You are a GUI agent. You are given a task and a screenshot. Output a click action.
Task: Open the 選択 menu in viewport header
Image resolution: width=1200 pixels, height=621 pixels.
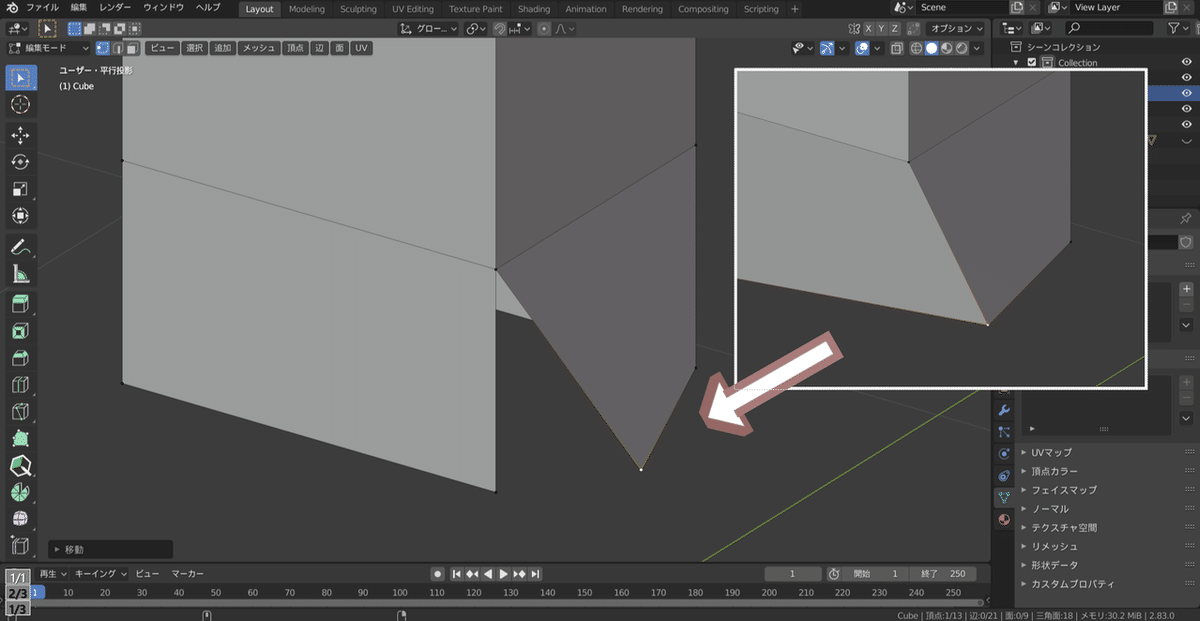coord(194,48)
